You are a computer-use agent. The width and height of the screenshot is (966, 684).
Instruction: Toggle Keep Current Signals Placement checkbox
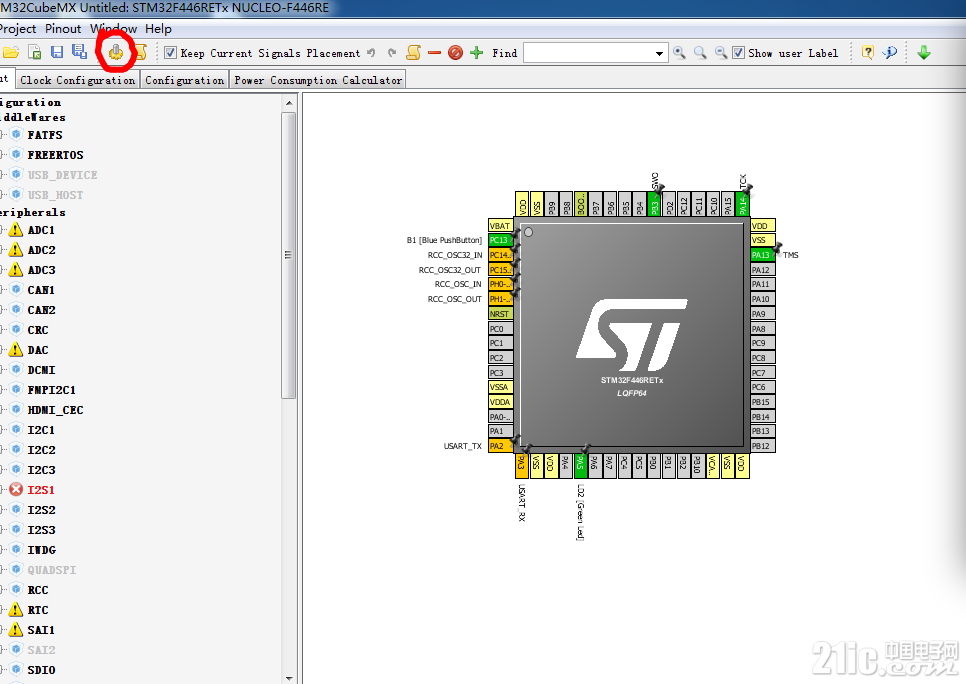click(171, 53)
